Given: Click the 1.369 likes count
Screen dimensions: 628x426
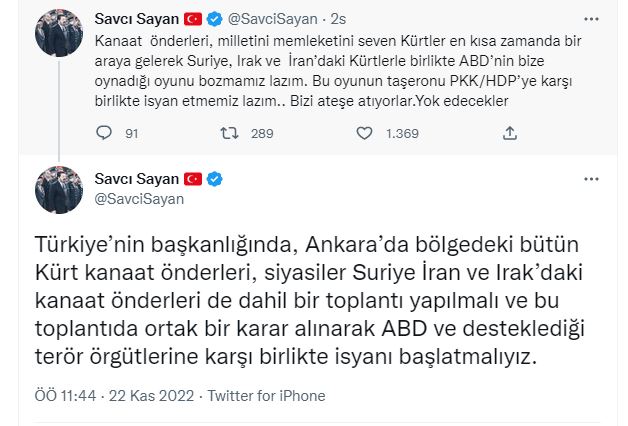Looking at the screenshot, I should pyautogui.click(x=402, y=133).
